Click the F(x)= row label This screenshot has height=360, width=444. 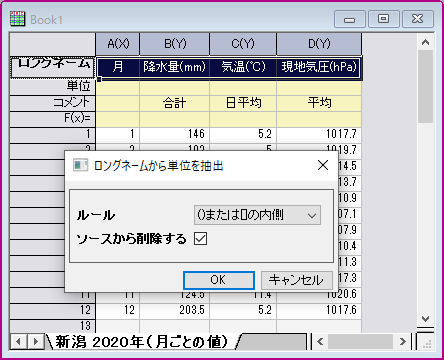pos(53,119)
